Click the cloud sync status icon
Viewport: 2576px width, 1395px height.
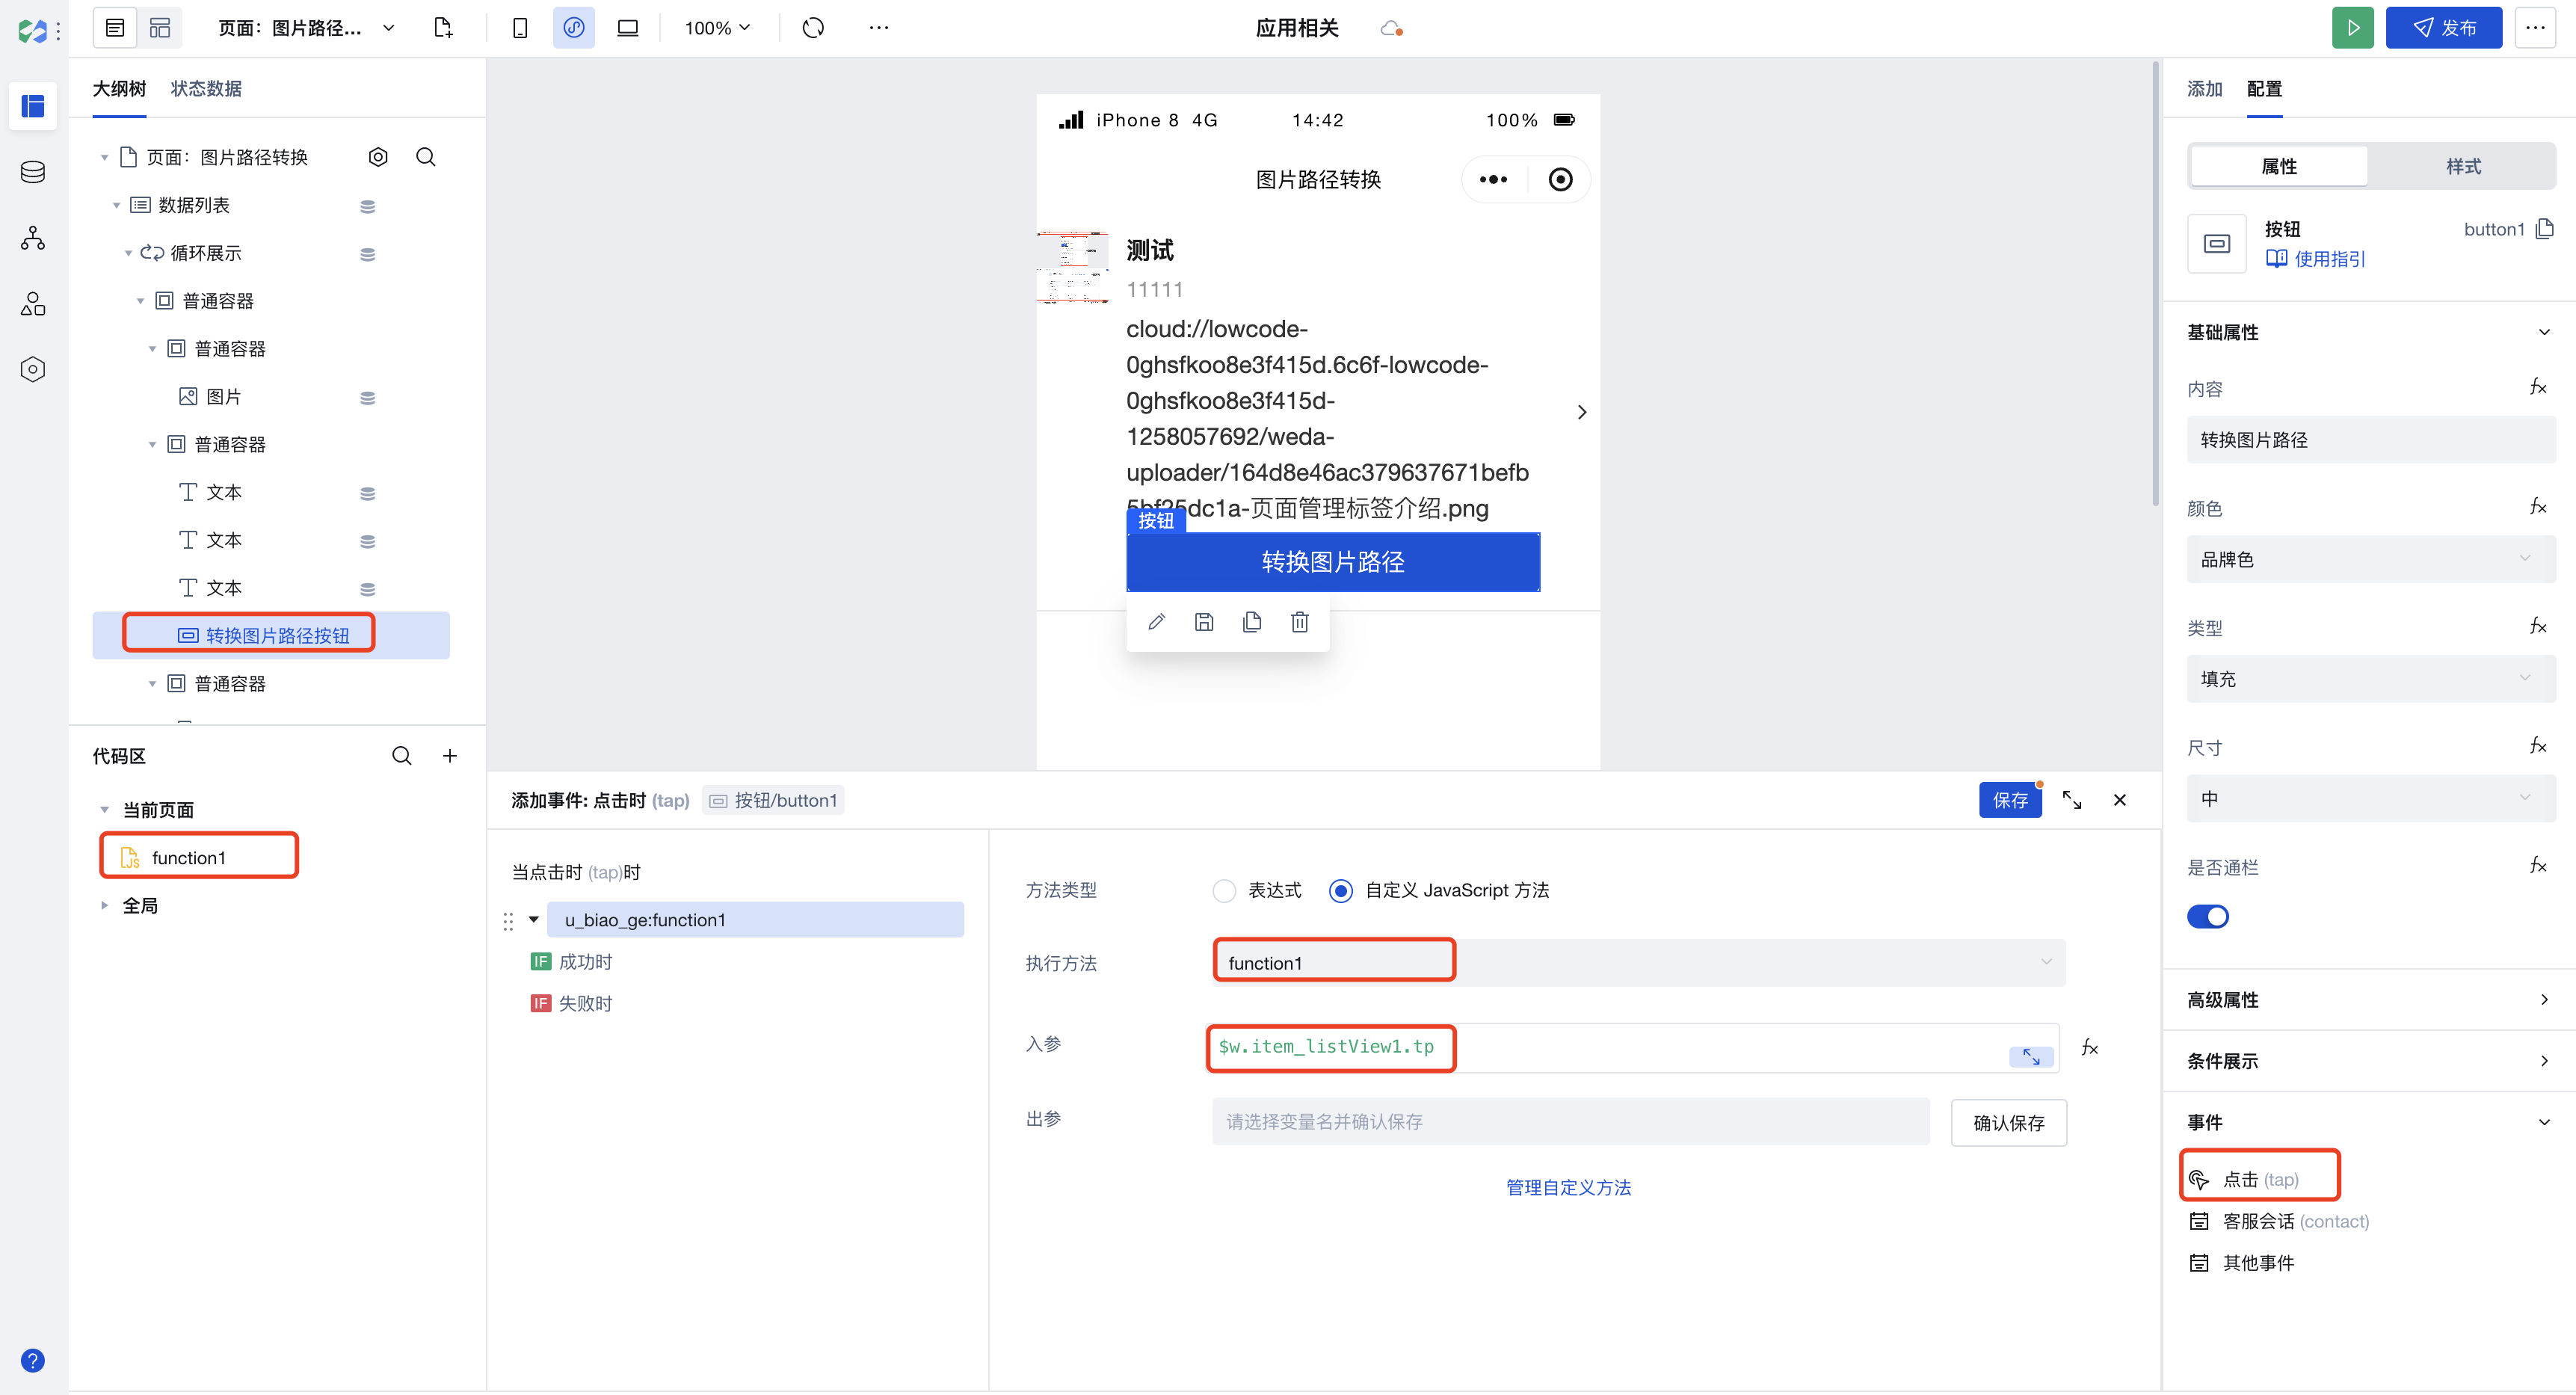(1391, 29)
